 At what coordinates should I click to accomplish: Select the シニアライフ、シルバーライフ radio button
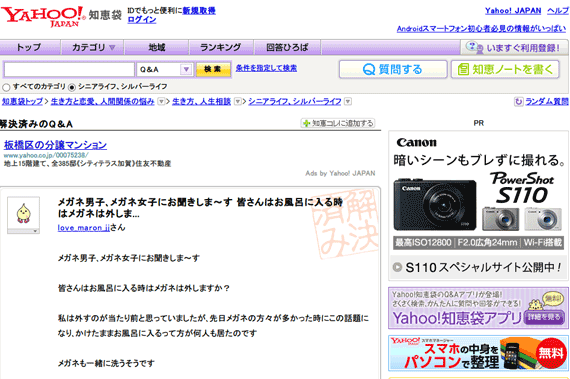coord(72,88)
